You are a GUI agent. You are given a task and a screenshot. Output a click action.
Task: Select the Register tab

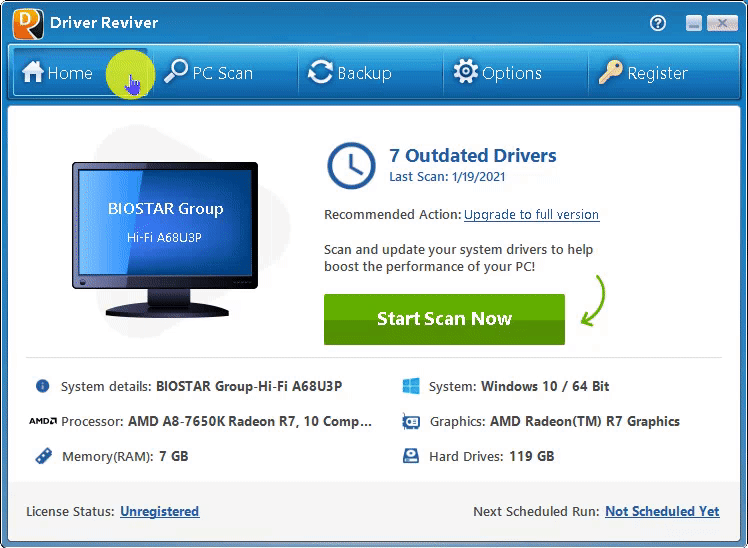point(643,73)
